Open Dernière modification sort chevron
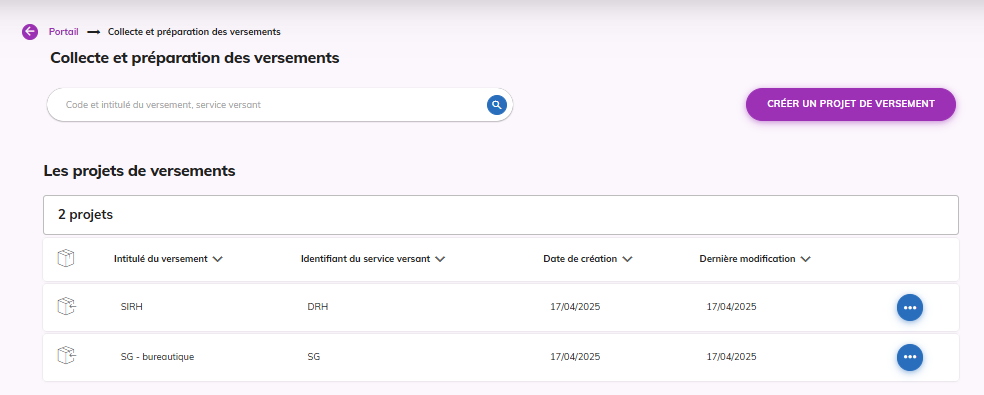The width and height of the screenshot is (984, 395). (806, 259)
